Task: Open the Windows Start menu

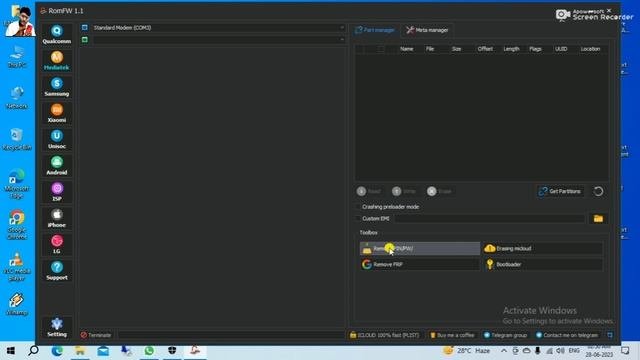Action: point(11,351)
